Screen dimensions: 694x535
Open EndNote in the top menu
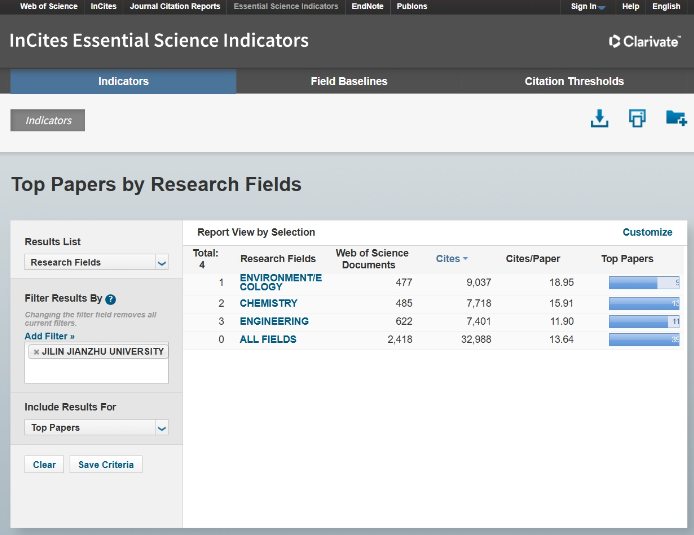pyautogui.click(x=367, y=7)
